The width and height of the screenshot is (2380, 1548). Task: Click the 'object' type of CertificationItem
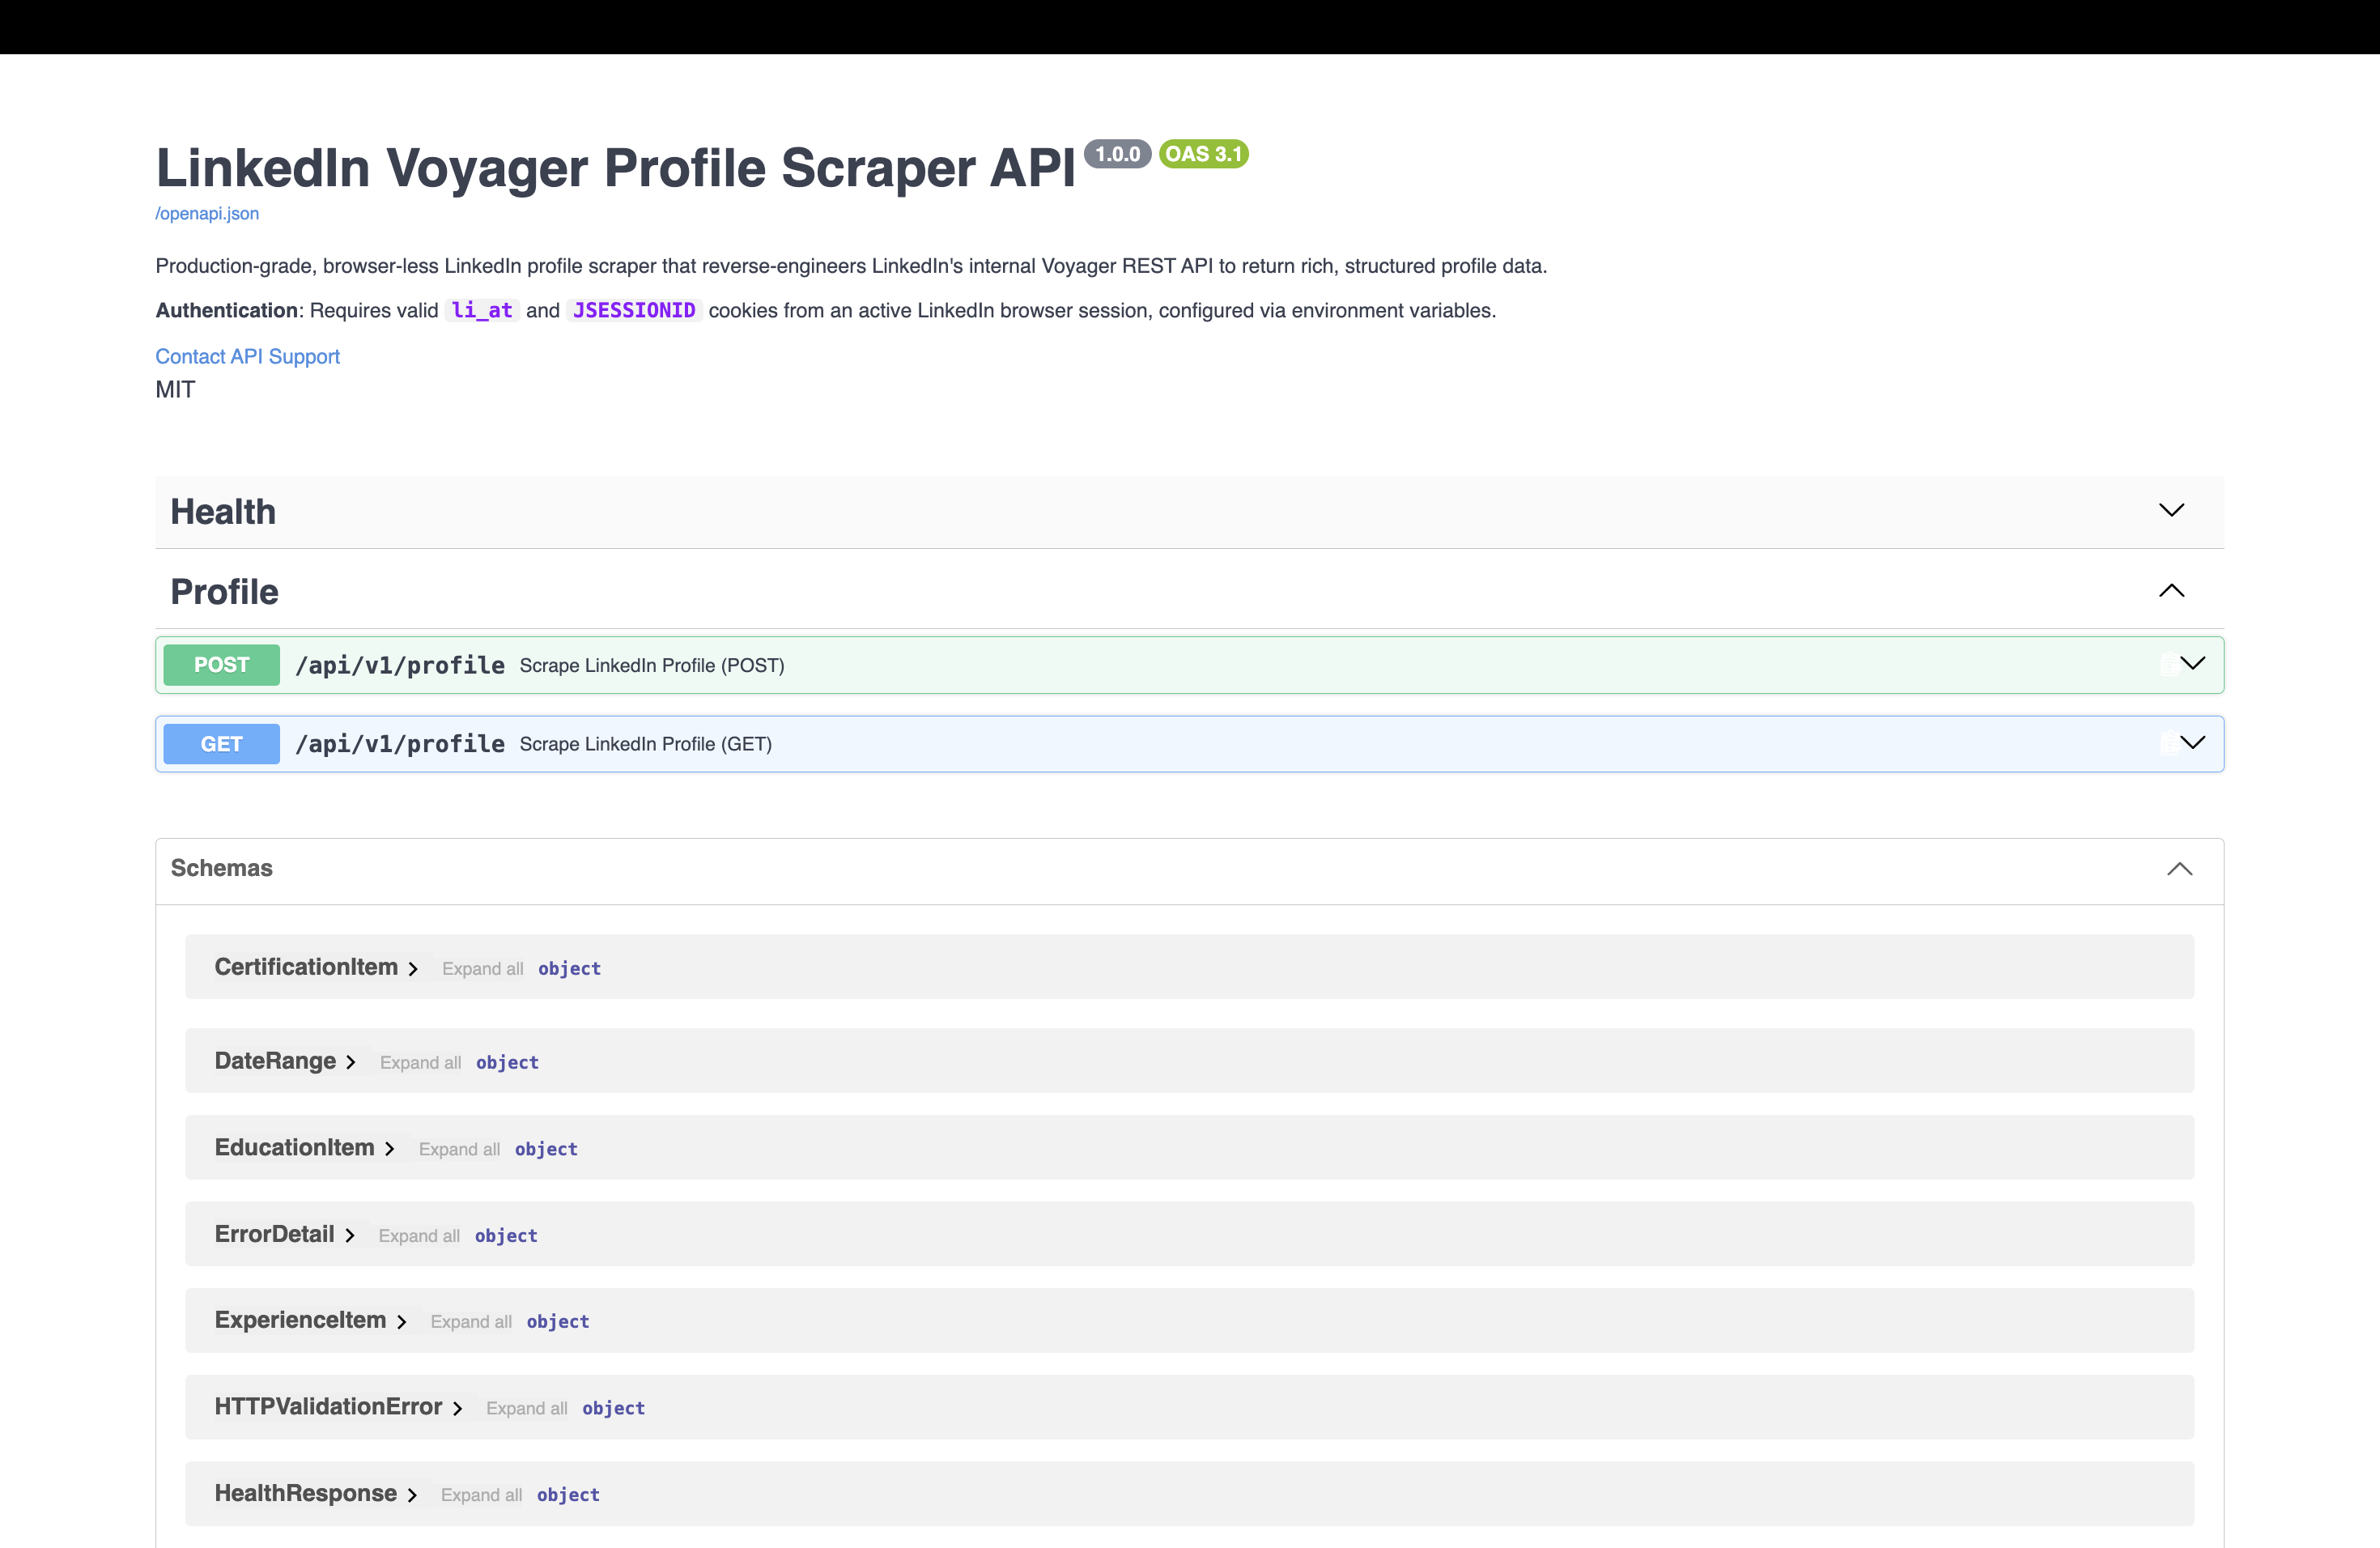(569, 969)
